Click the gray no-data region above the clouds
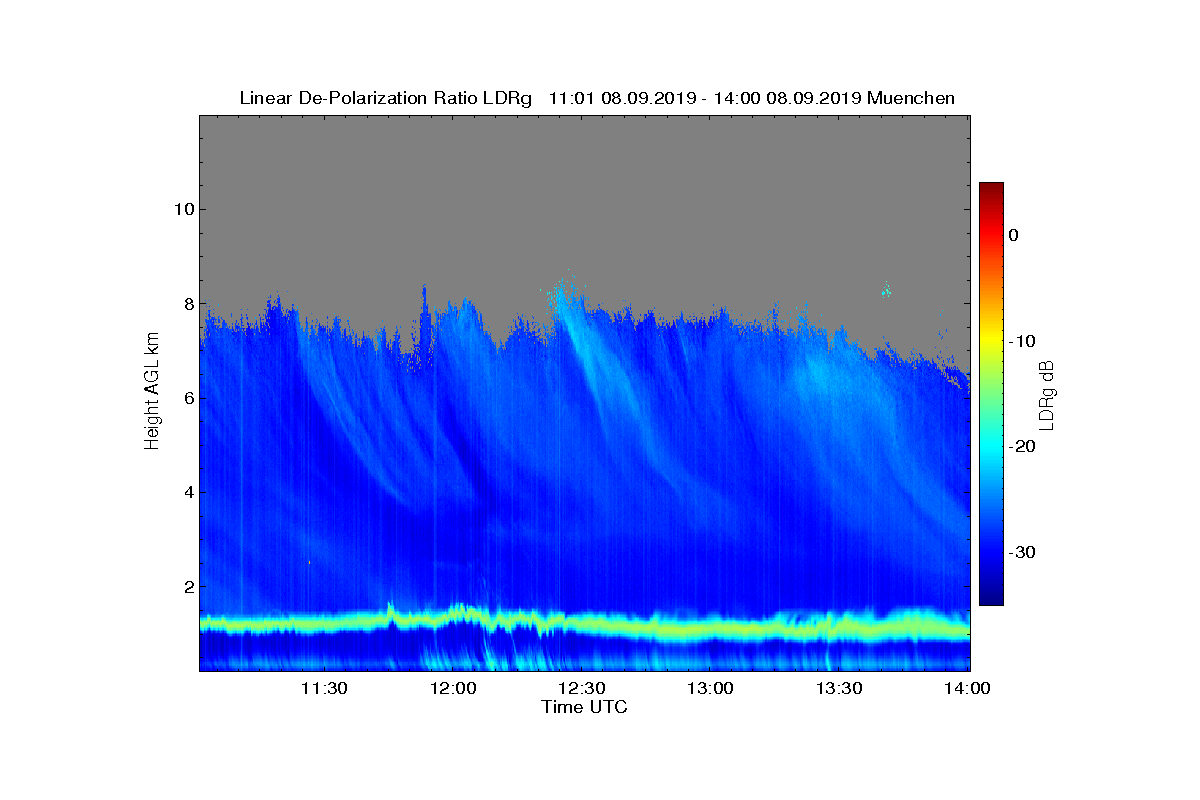Viewport: 1200px width, 800px height. click(x=585, y=200)
